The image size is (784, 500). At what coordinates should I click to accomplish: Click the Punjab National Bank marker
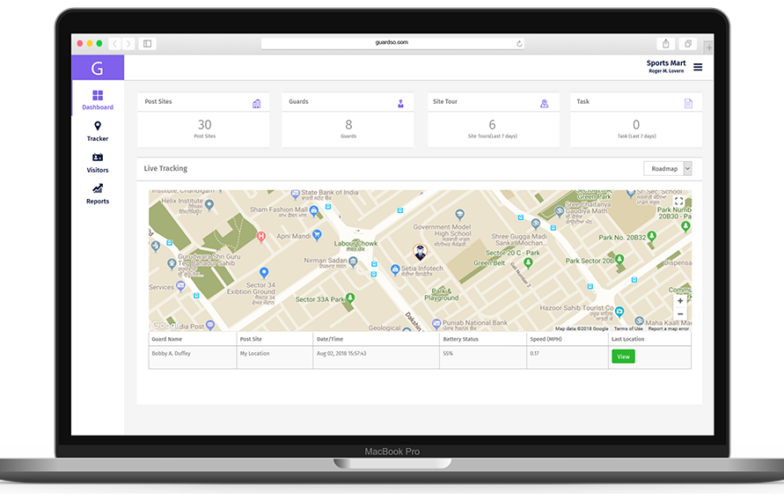[x=436, y=324]
